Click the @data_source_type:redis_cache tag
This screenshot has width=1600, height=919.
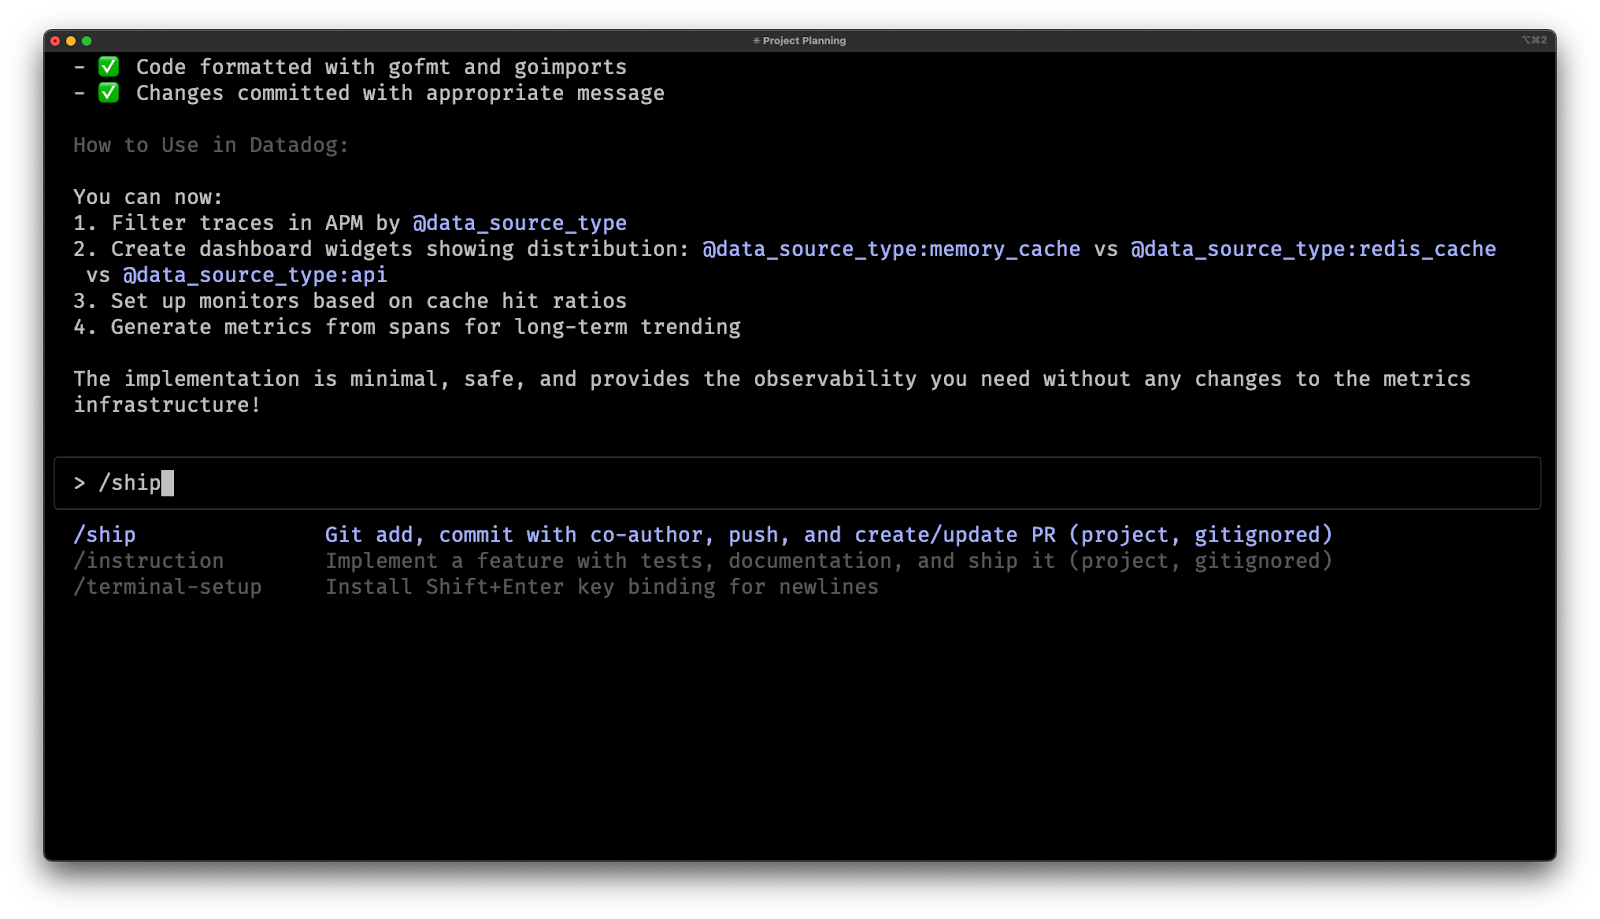(x=1312, y=249)
